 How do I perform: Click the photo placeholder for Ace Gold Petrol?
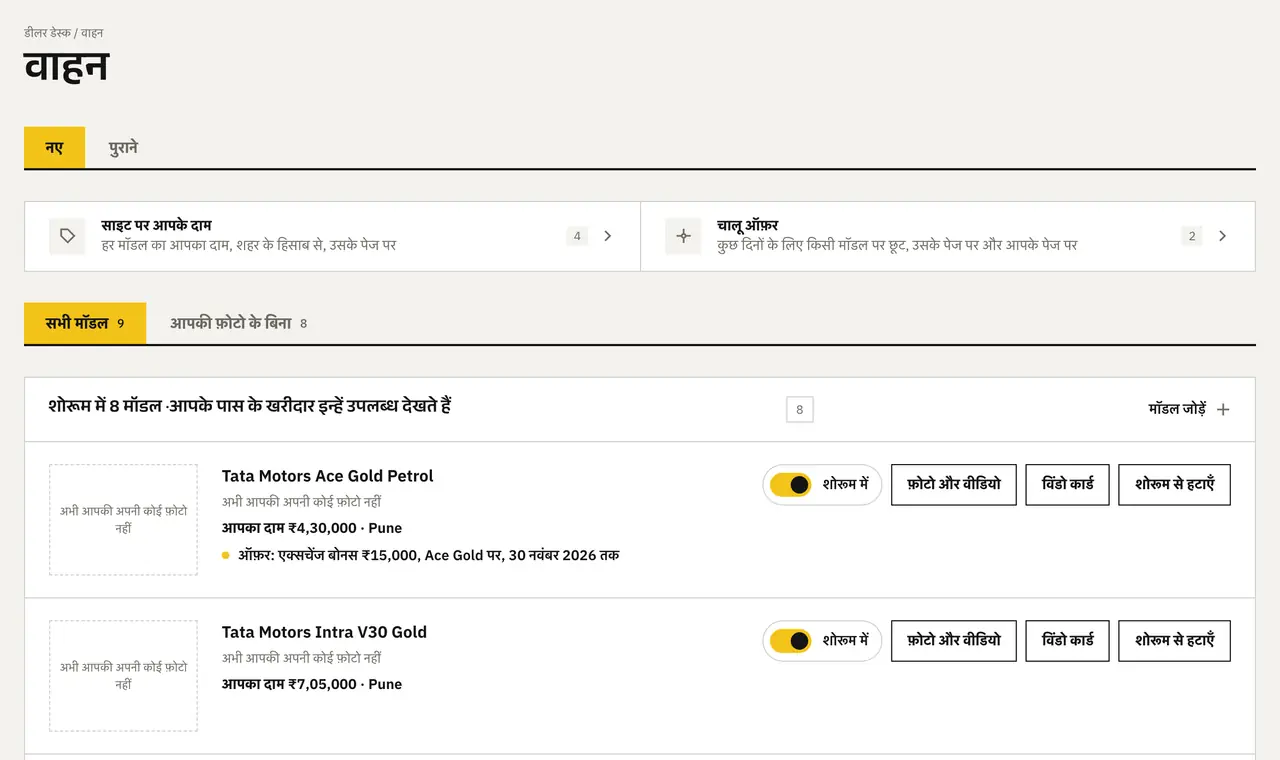pos(123,519)
